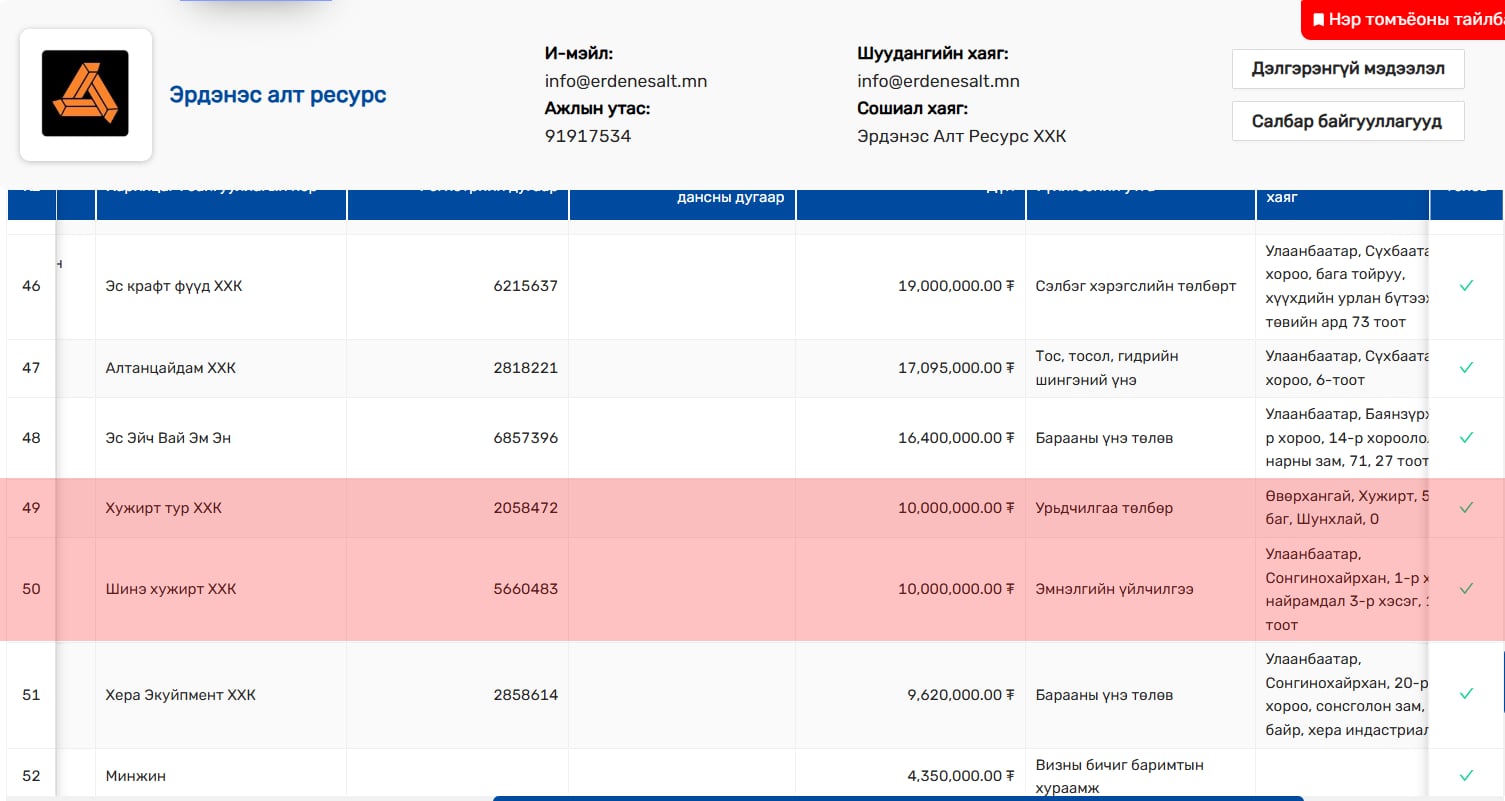This screenshot has height=801, width=1505.
Task: Select row number 52
Action: coord(31,775)
